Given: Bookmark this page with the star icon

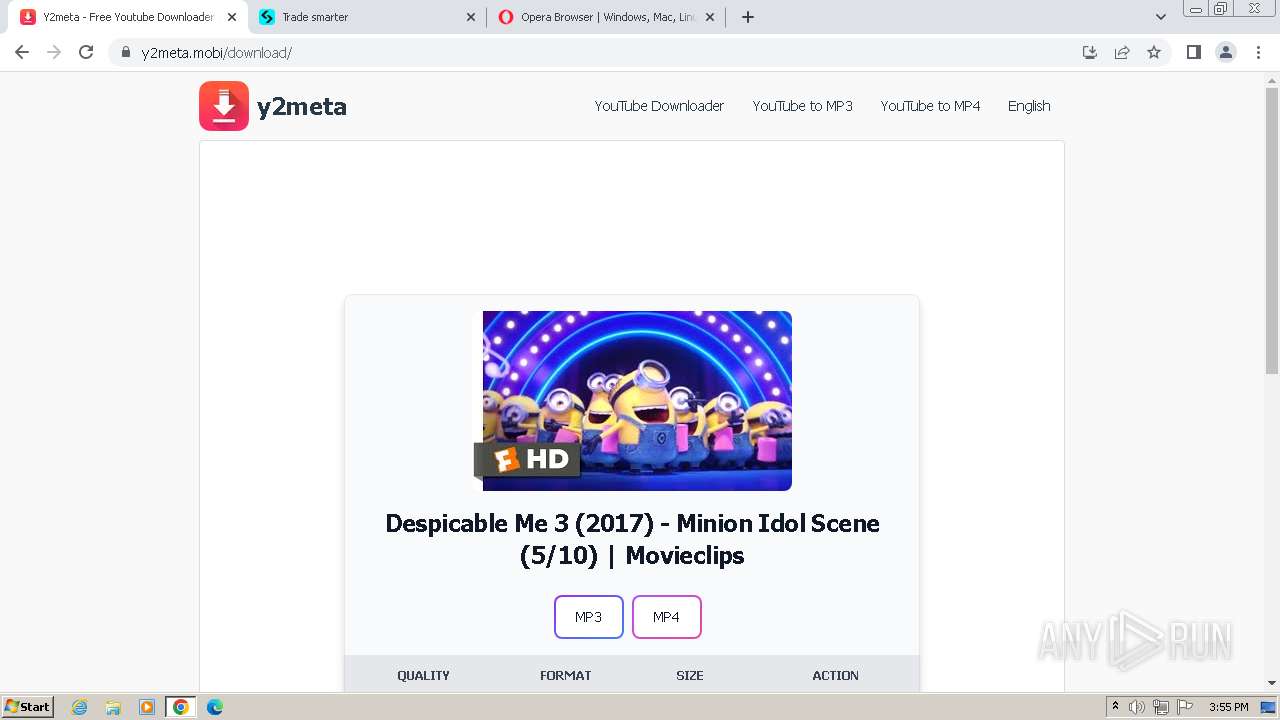Looking at the screenshot, I should 1154,52.
